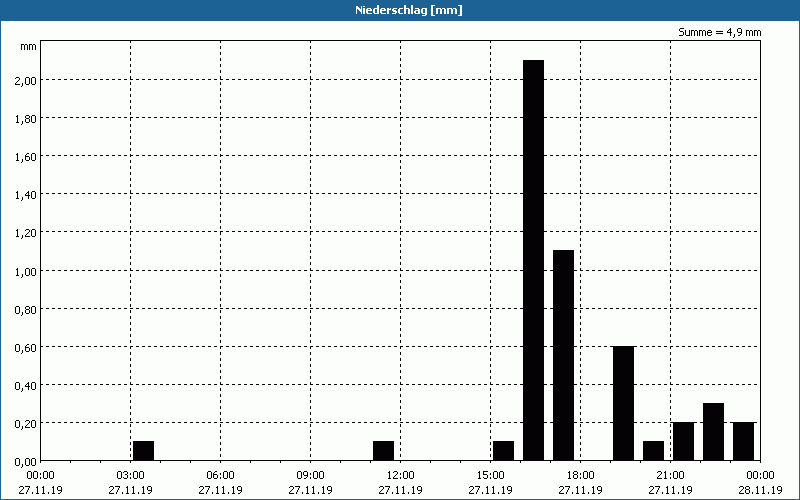The height and width of the screenshot is (500, 800).
Task: Click the 12:00 x-axis time label
Action: 401,476
